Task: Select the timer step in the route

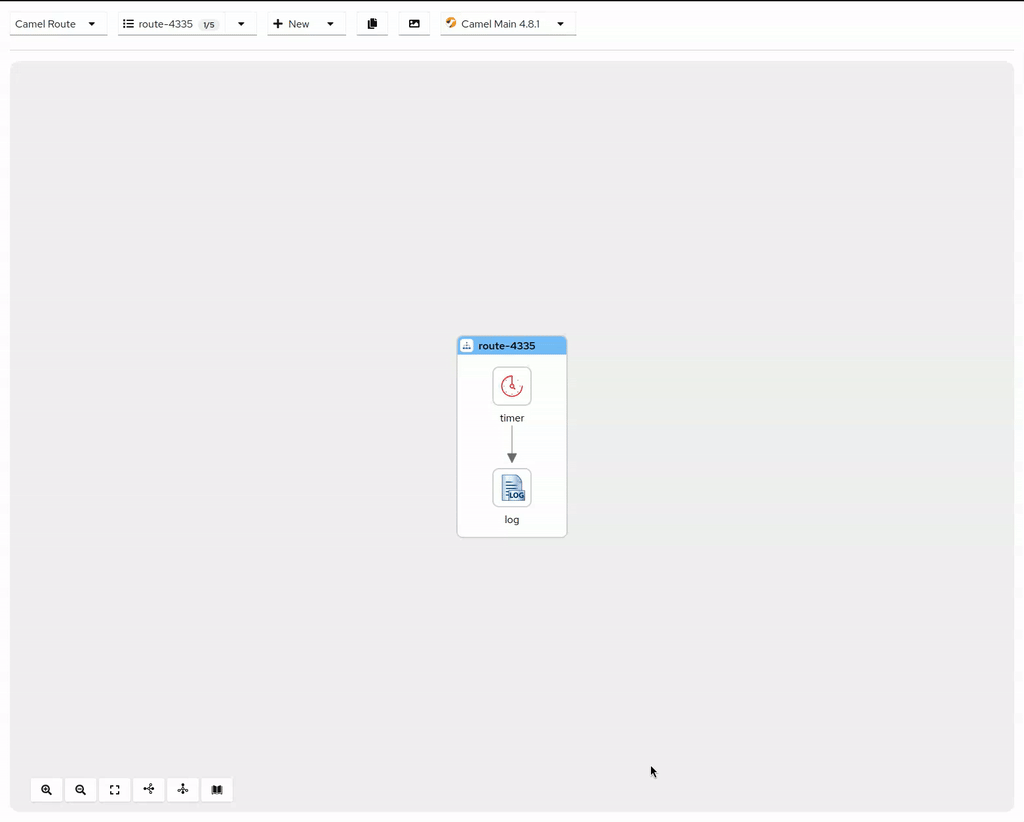Action: pos(511,386)
